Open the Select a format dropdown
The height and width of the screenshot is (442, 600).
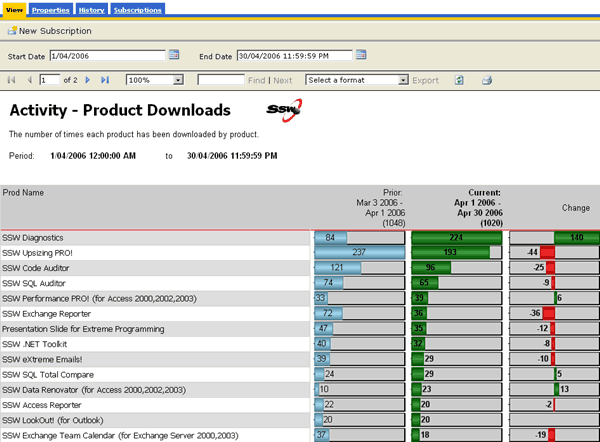(x=403, y=79)
